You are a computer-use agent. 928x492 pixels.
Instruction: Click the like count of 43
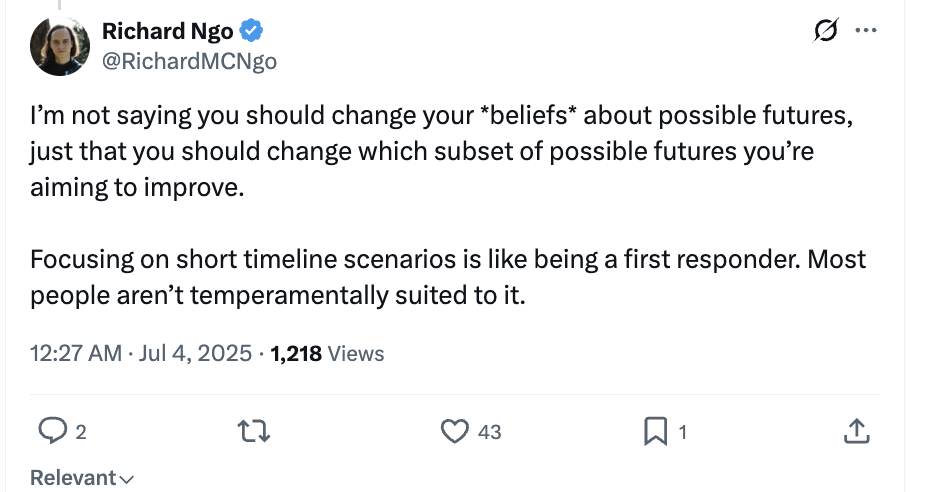click(x=489, y=432)
